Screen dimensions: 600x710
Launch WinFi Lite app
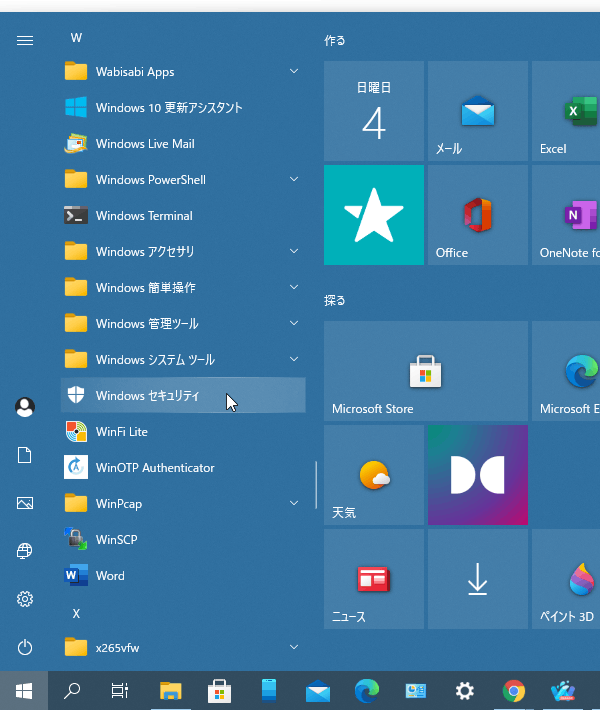(183, 432)
